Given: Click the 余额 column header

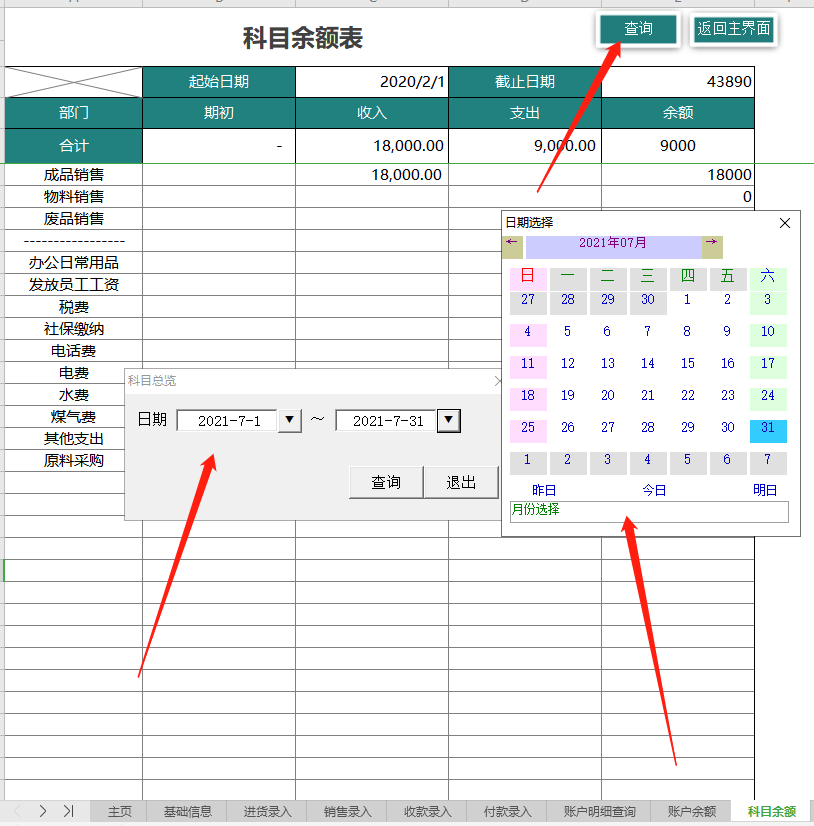Looking at the screenshot, I should (678, 113).
